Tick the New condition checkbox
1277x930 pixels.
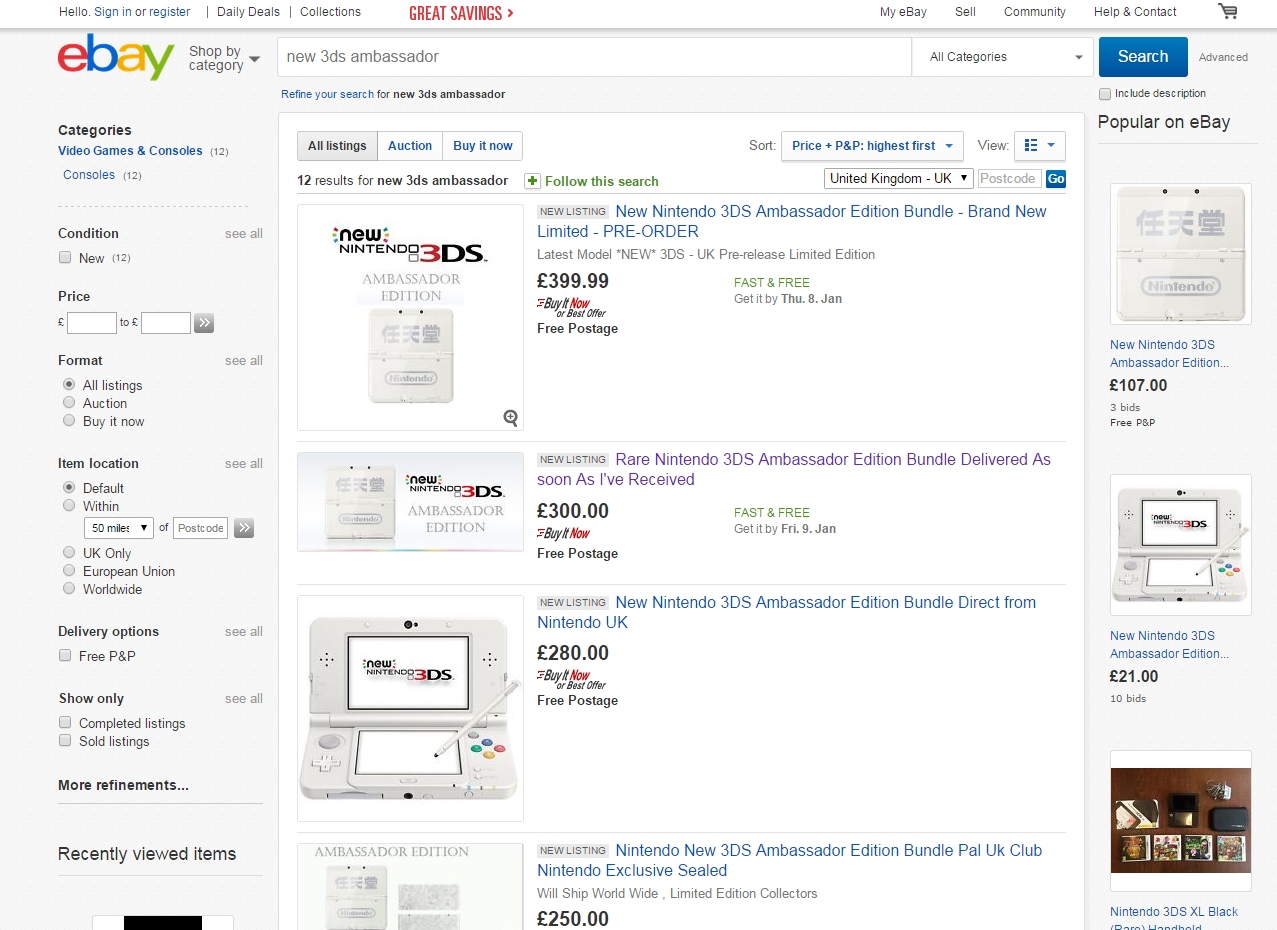(x=66, y=258)
